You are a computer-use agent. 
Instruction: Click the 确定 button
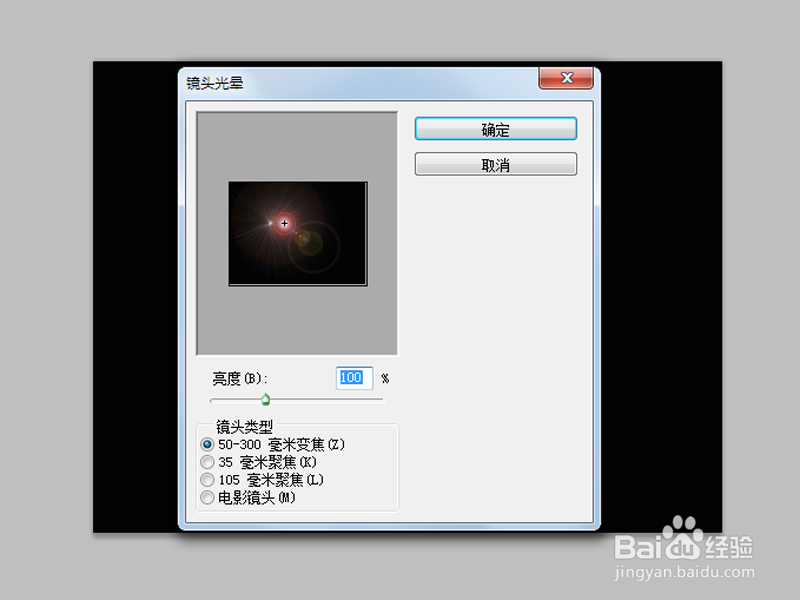tap(495, 129)
